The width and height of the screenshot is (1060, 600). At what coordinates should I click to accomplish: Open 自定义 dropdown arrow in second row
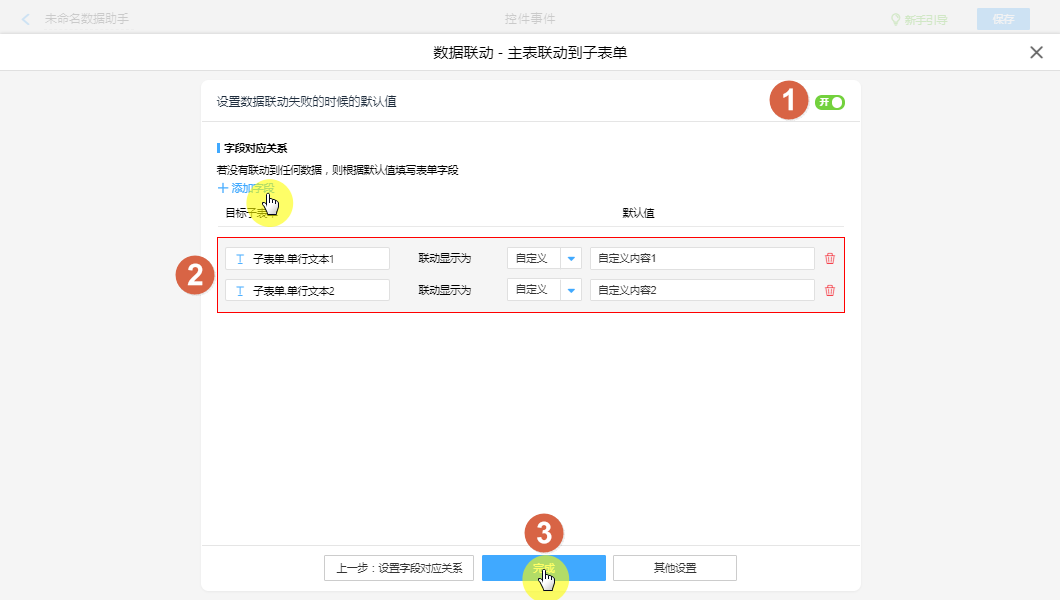point(571,291)
